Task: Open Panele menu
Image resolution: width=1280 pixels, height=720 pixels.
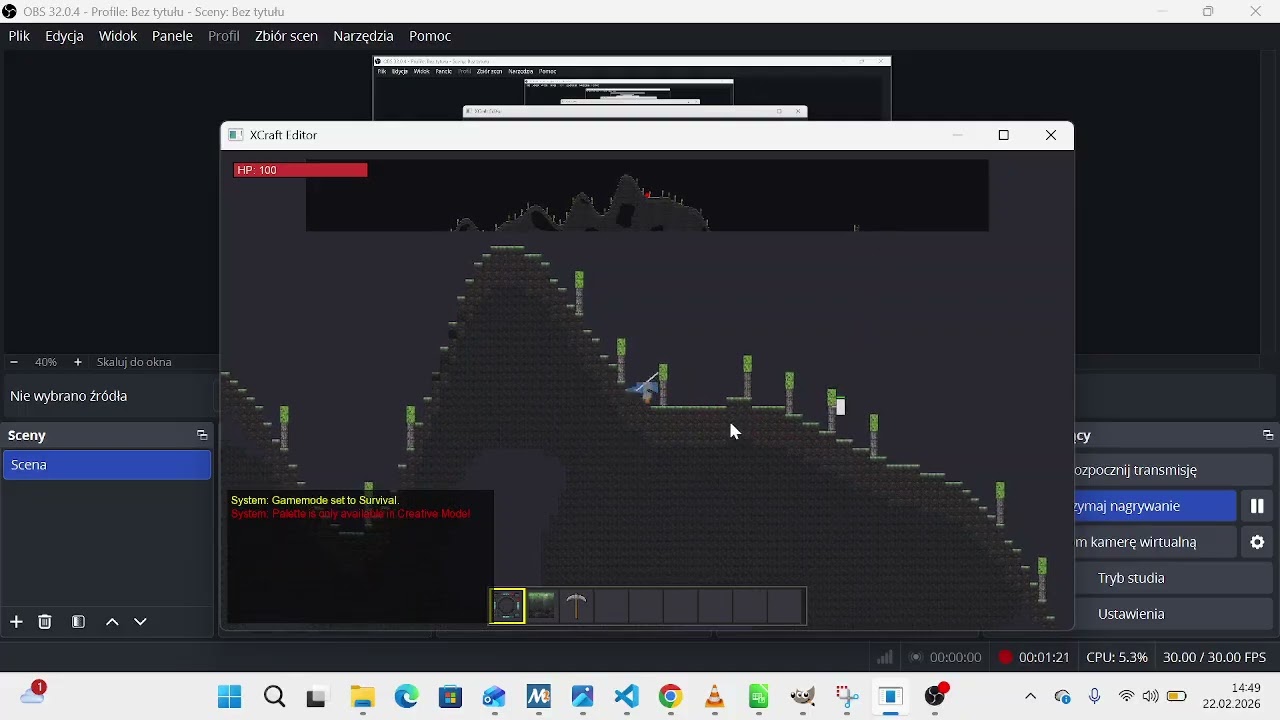Action: pos(172,36)
